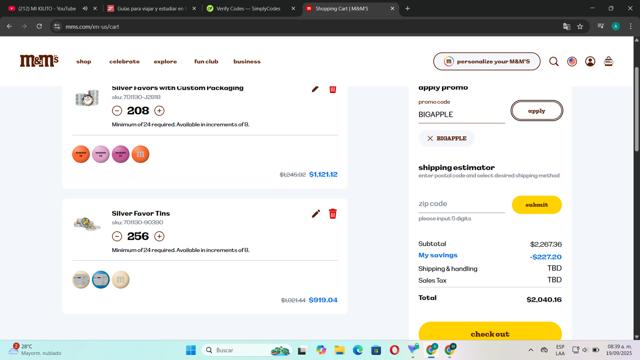
Task: Open Silver Favor Tins product thumbnail
Action: pyautogui.click(x=87, y=224)
